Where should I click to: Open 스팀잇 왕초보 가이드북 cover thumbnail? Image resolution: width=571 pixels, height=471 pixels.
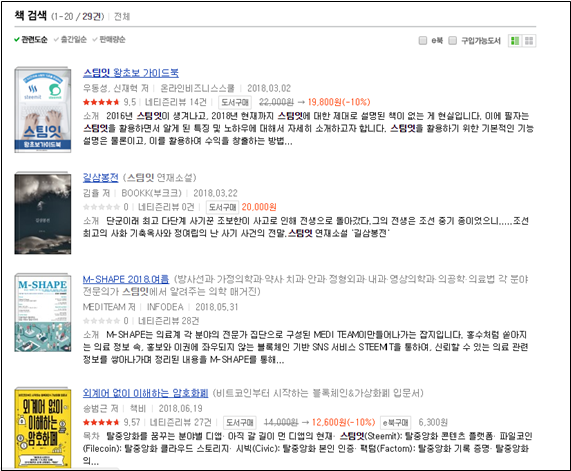43,110
